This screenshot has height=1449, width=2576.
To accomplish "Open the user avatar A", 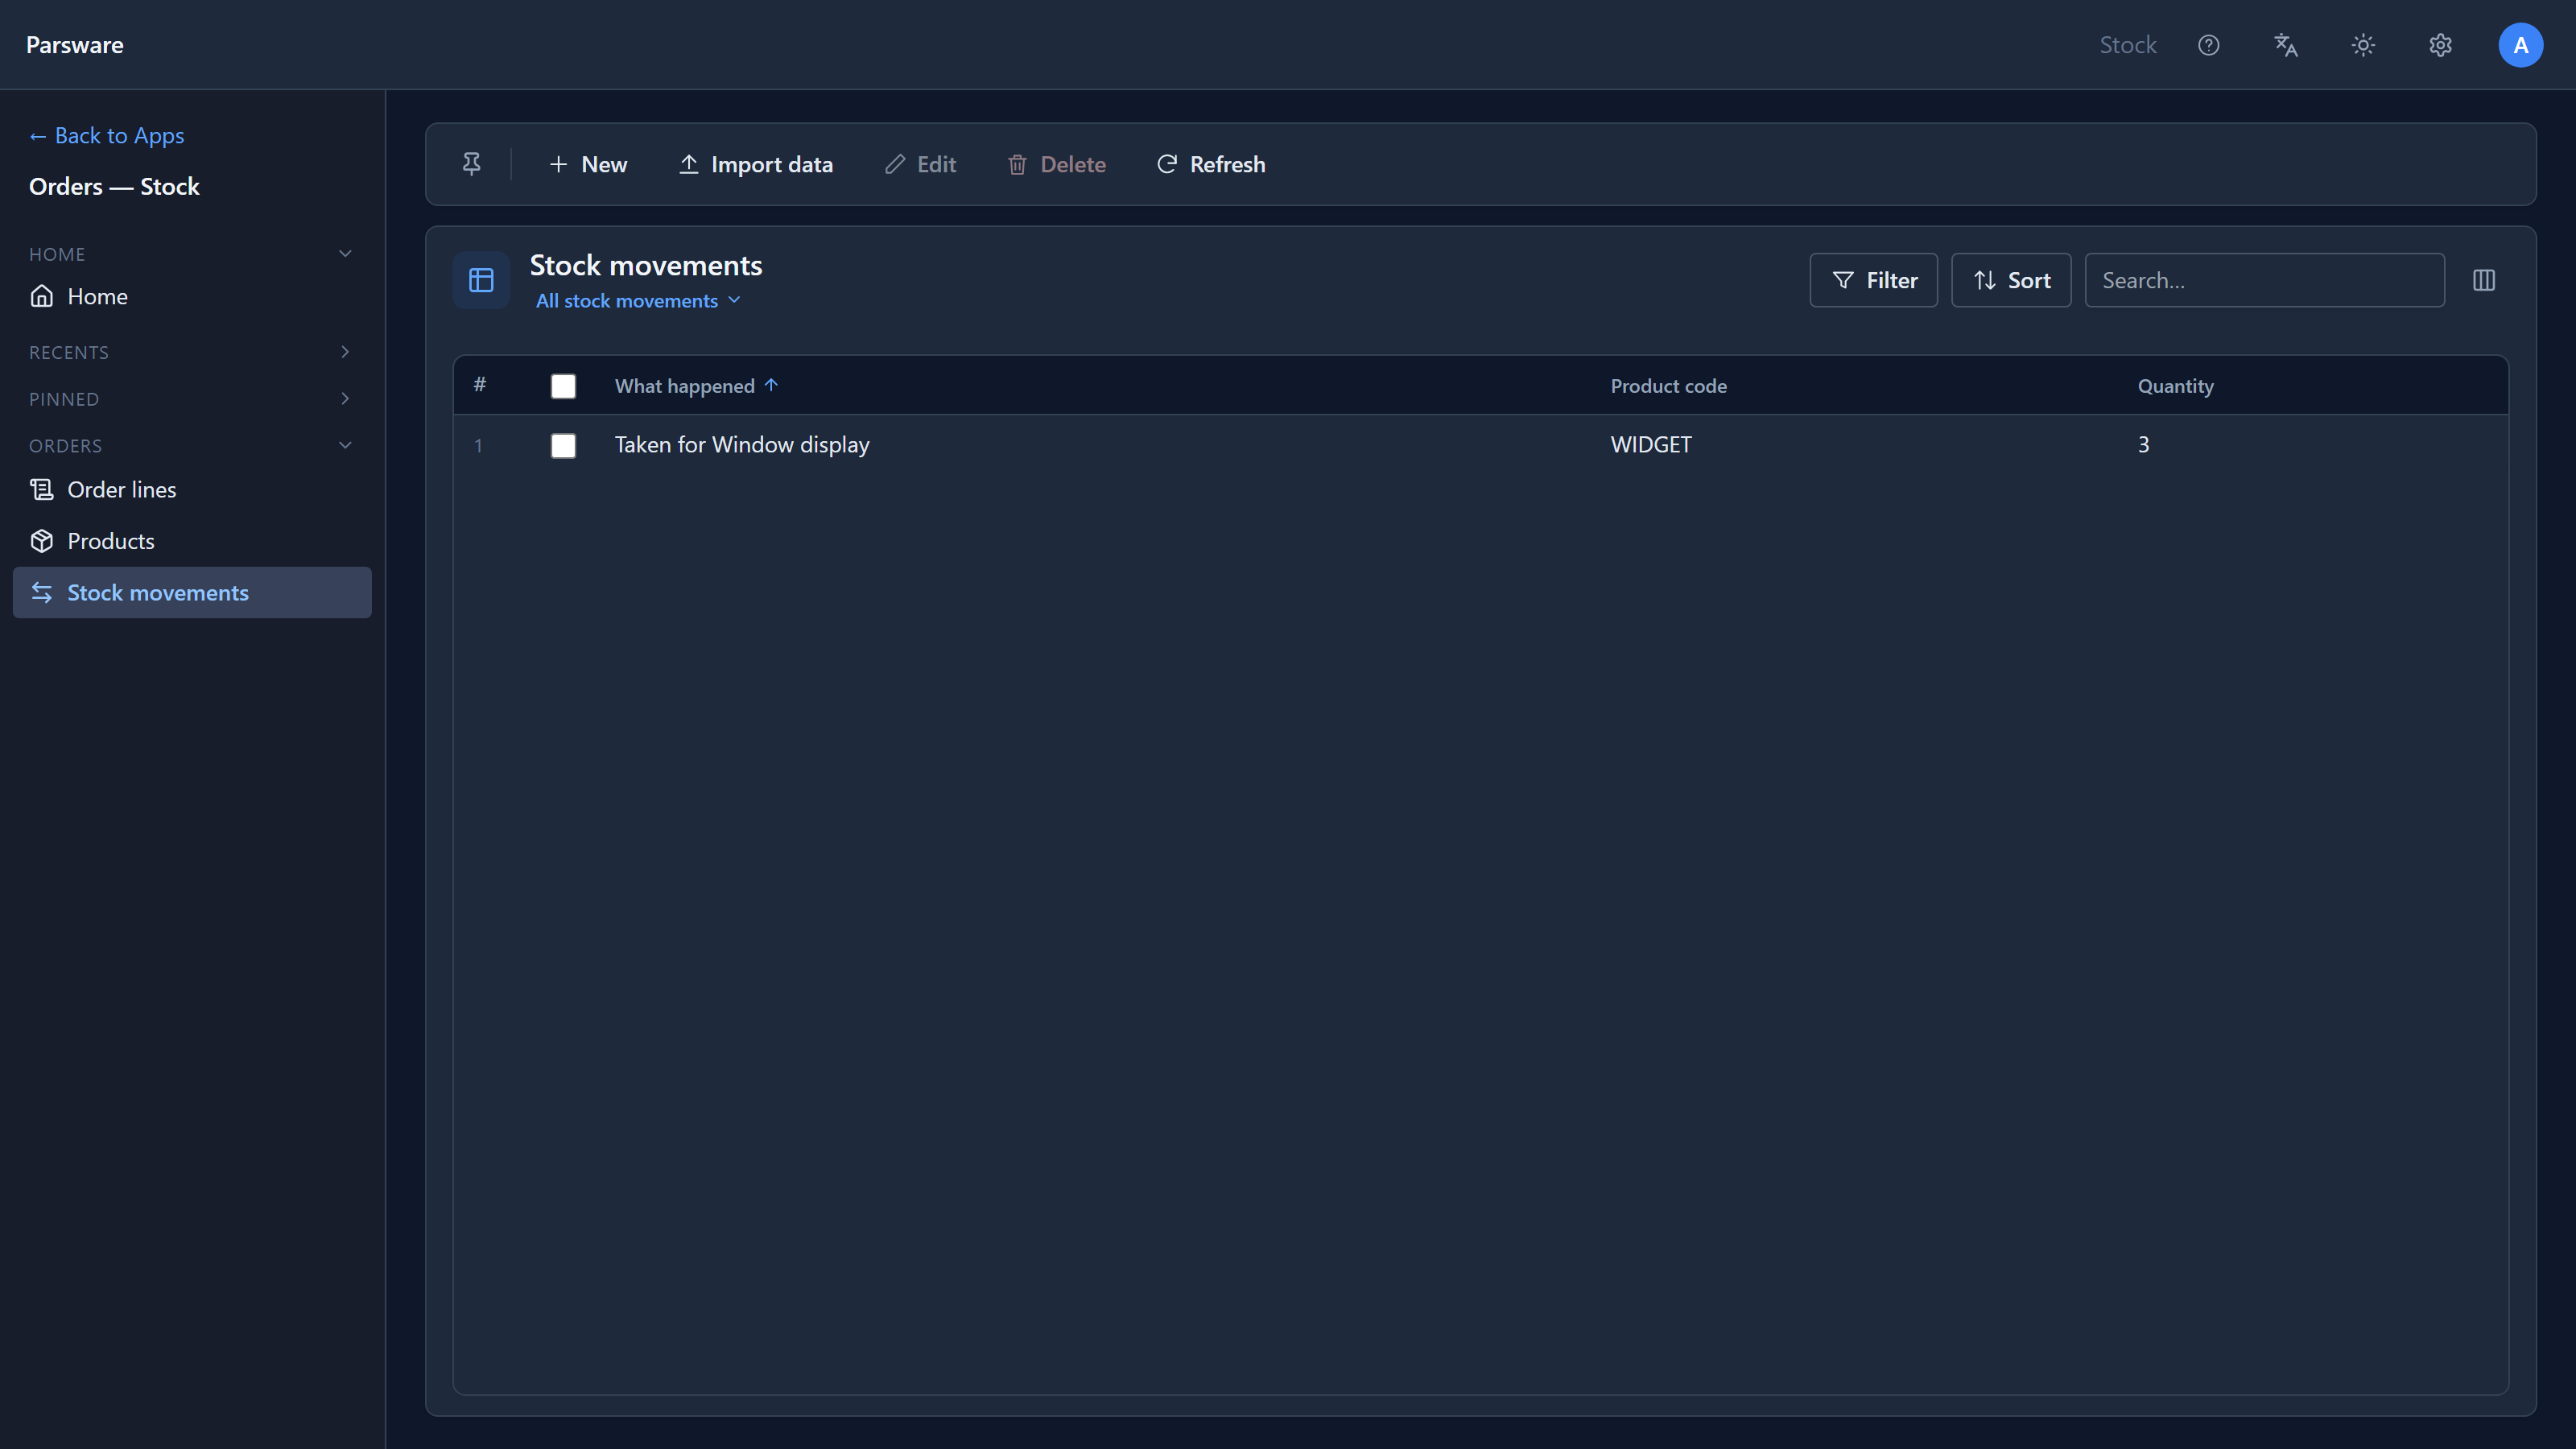I will coord(2520,45).
